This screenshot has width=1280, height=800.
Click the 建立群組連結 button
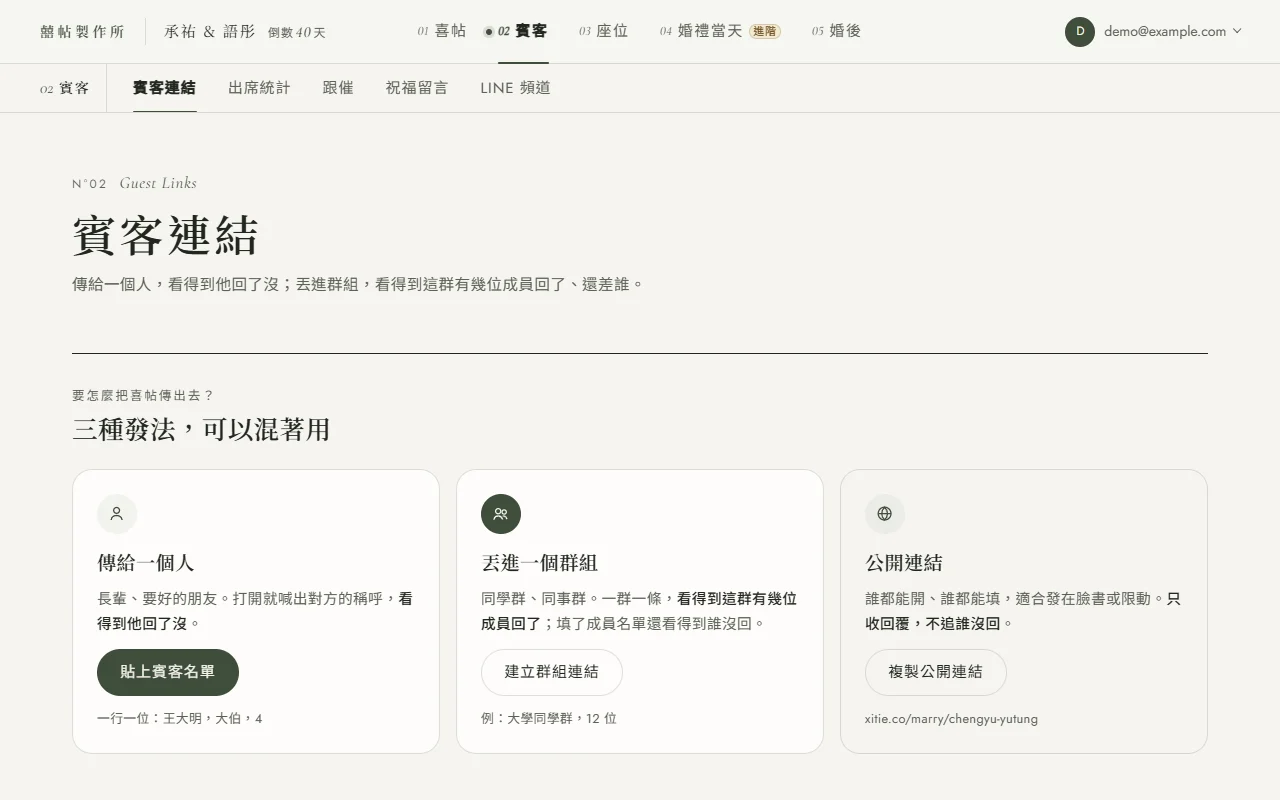(x=552, y=672)
